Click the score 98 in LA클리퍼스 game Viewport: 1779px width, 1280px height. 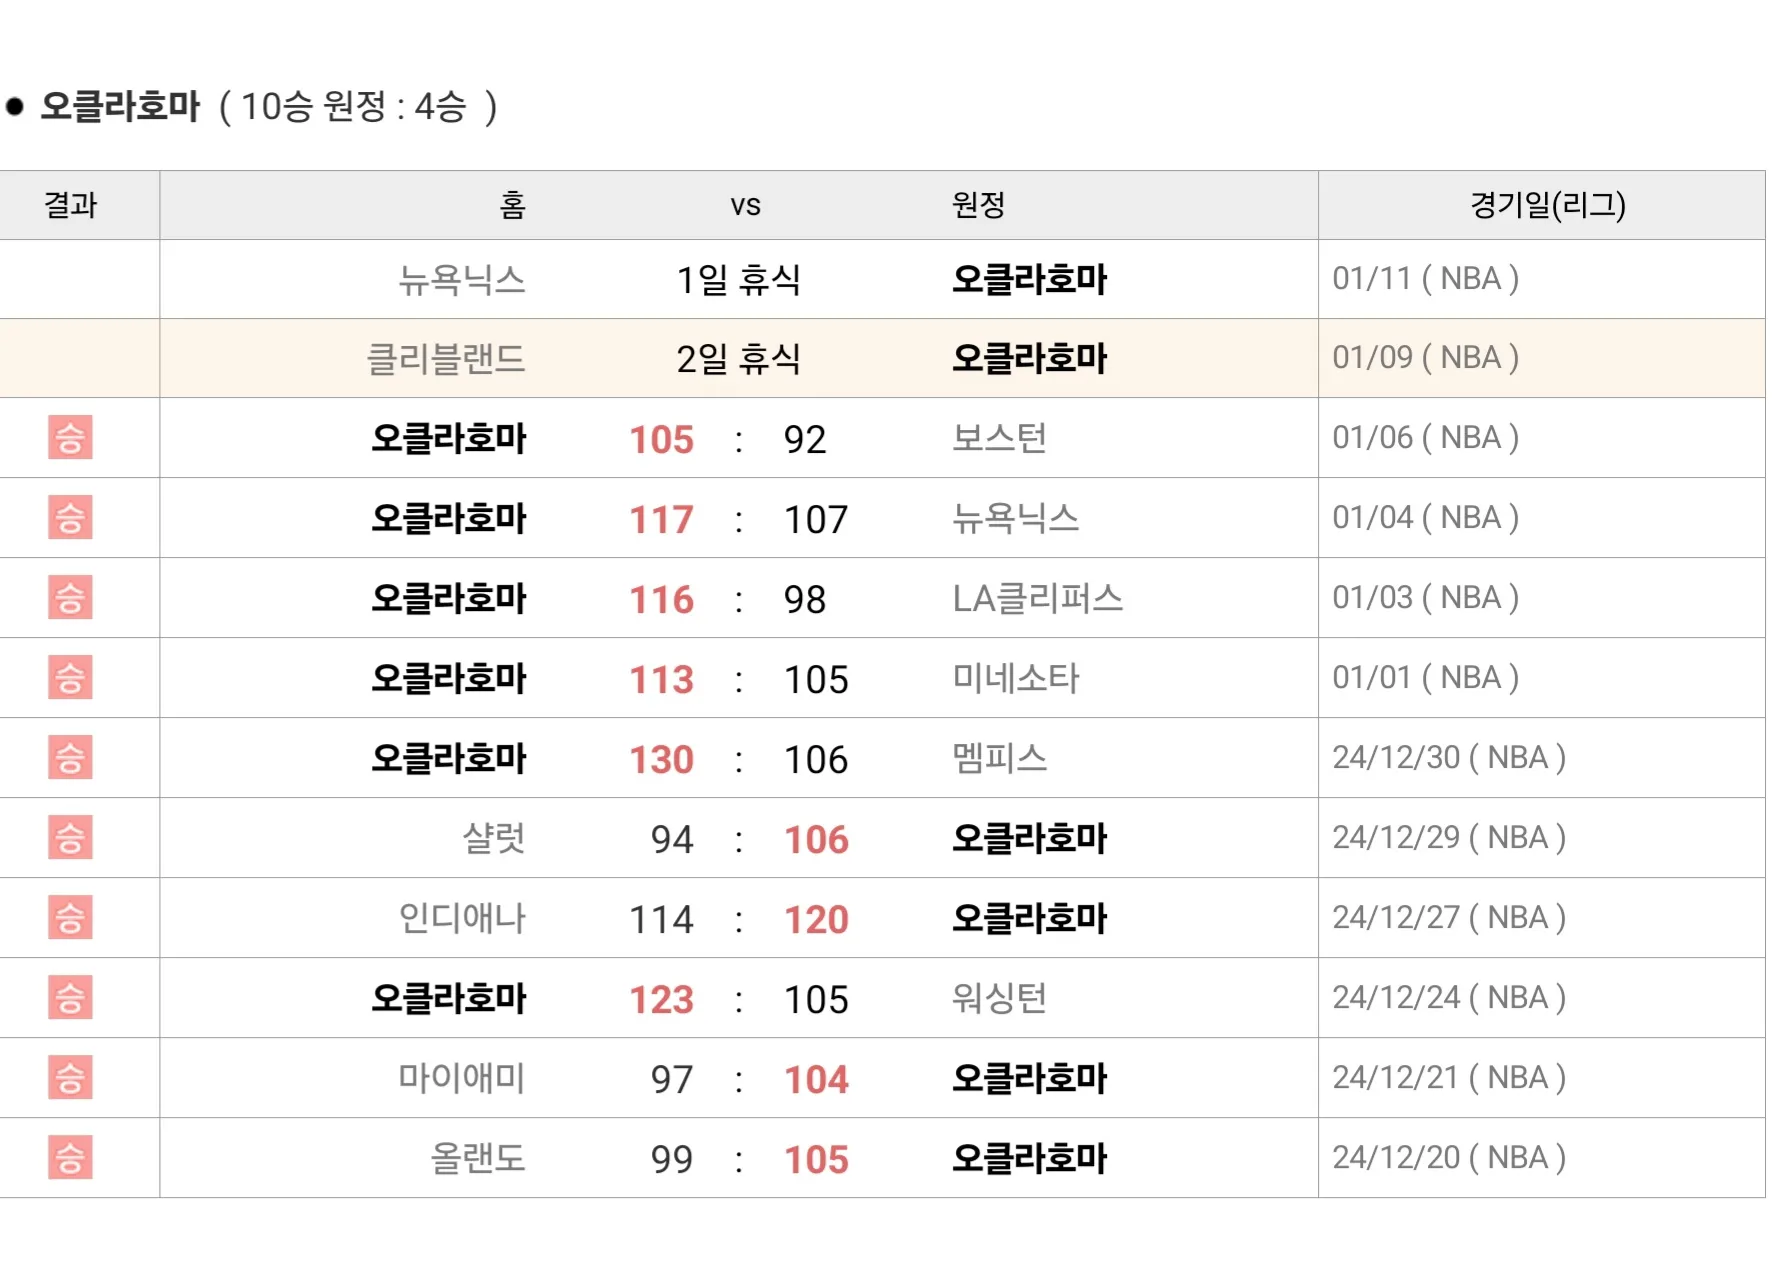pos(805,600)
